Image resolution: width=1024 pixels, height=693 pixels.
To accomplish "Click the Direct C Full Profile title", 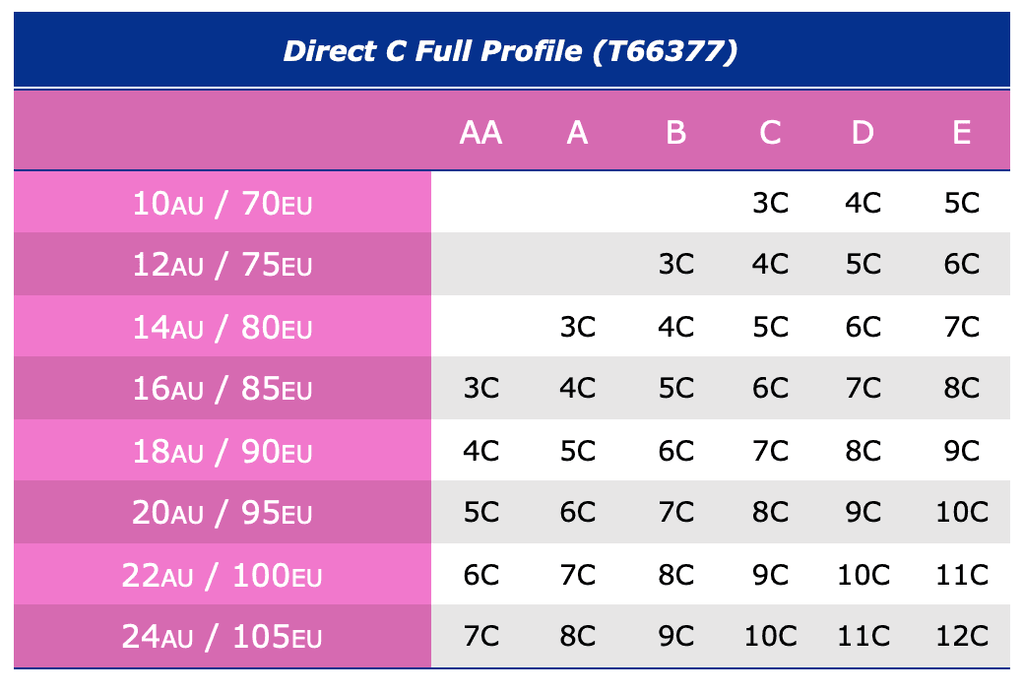I will pos(510,51).
